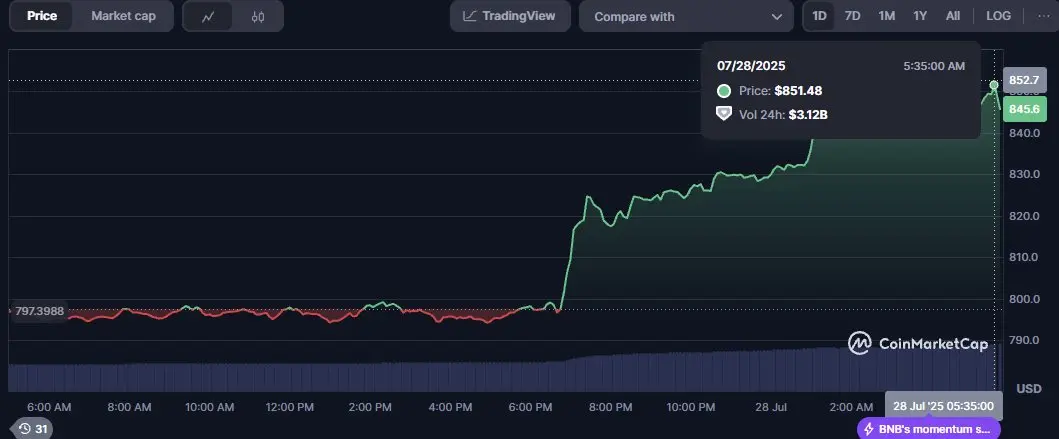1059x439 pixels.
Task: Click the 6:00 PM time axis label
Action: (x=530, y=407)
